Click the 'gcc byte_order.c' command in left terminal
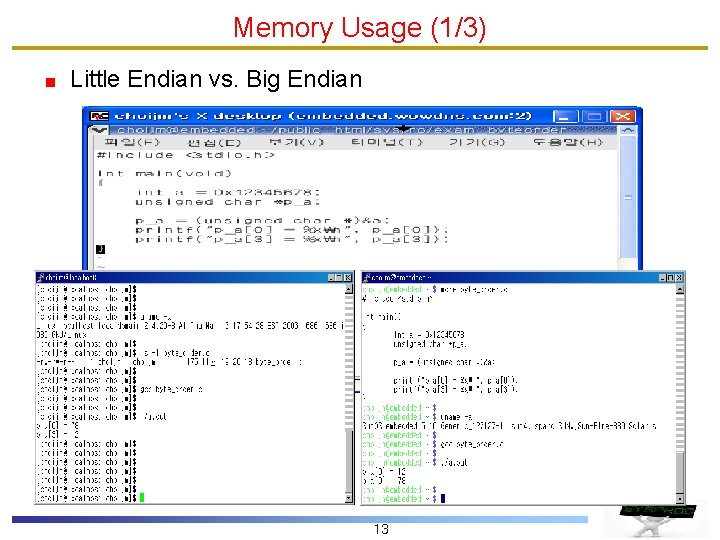Screen dimensions: 720x540 click(x=171, y=389)
